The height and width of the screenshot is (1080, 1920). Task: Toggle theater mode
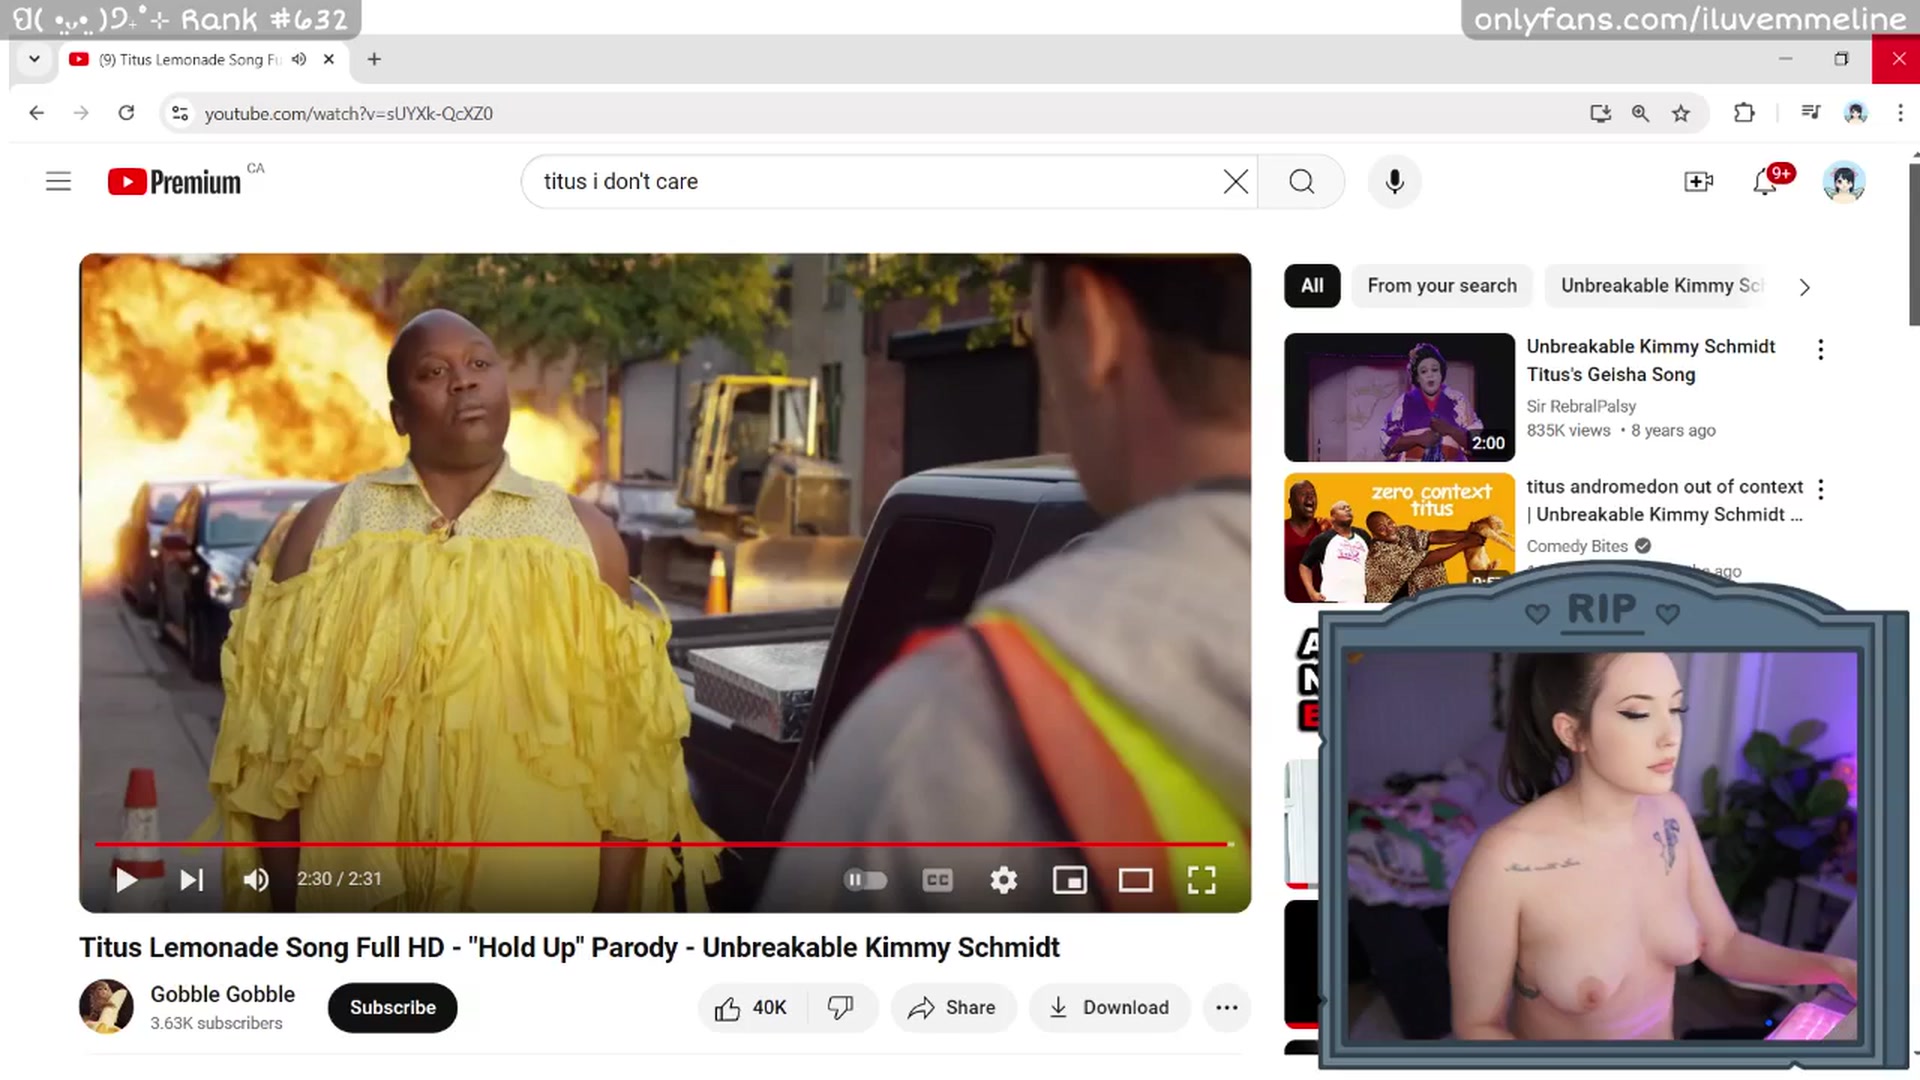pyautogui.click(x=1135, y=879)
